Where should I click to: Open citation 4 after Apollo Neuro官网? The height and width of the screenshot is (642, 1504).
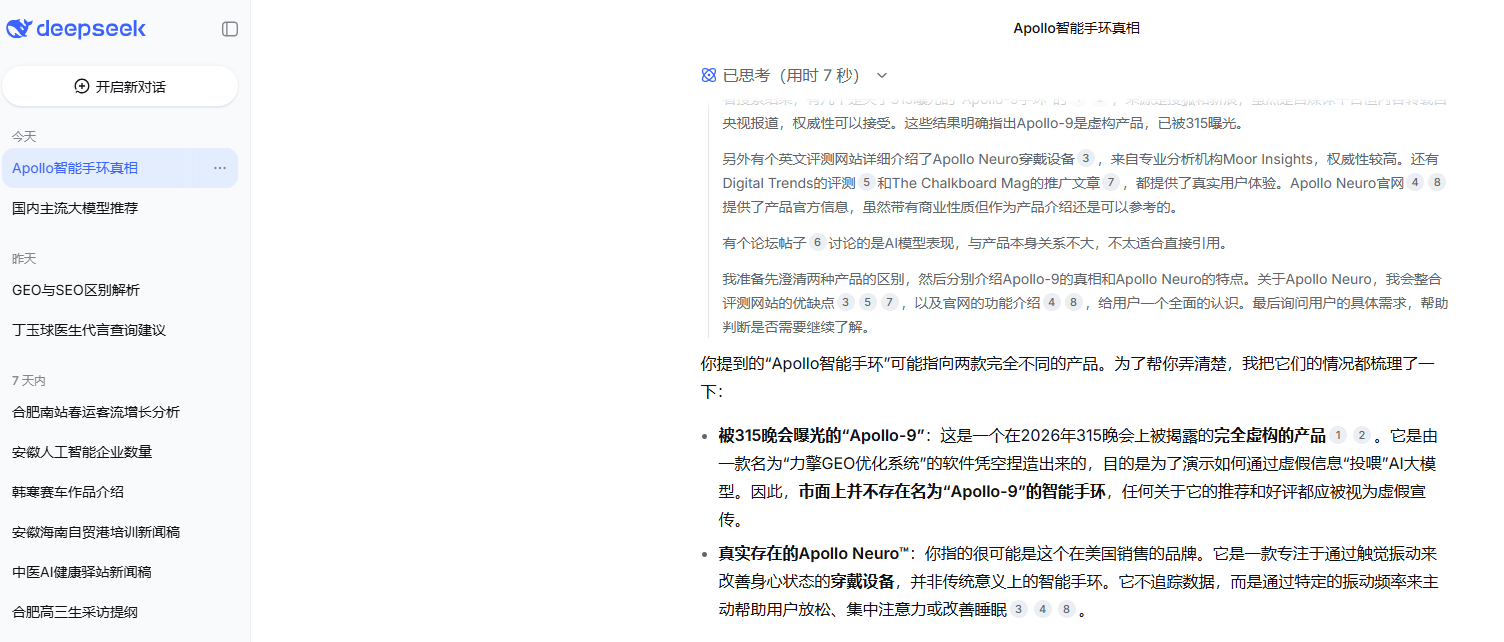click(1415, 182)
